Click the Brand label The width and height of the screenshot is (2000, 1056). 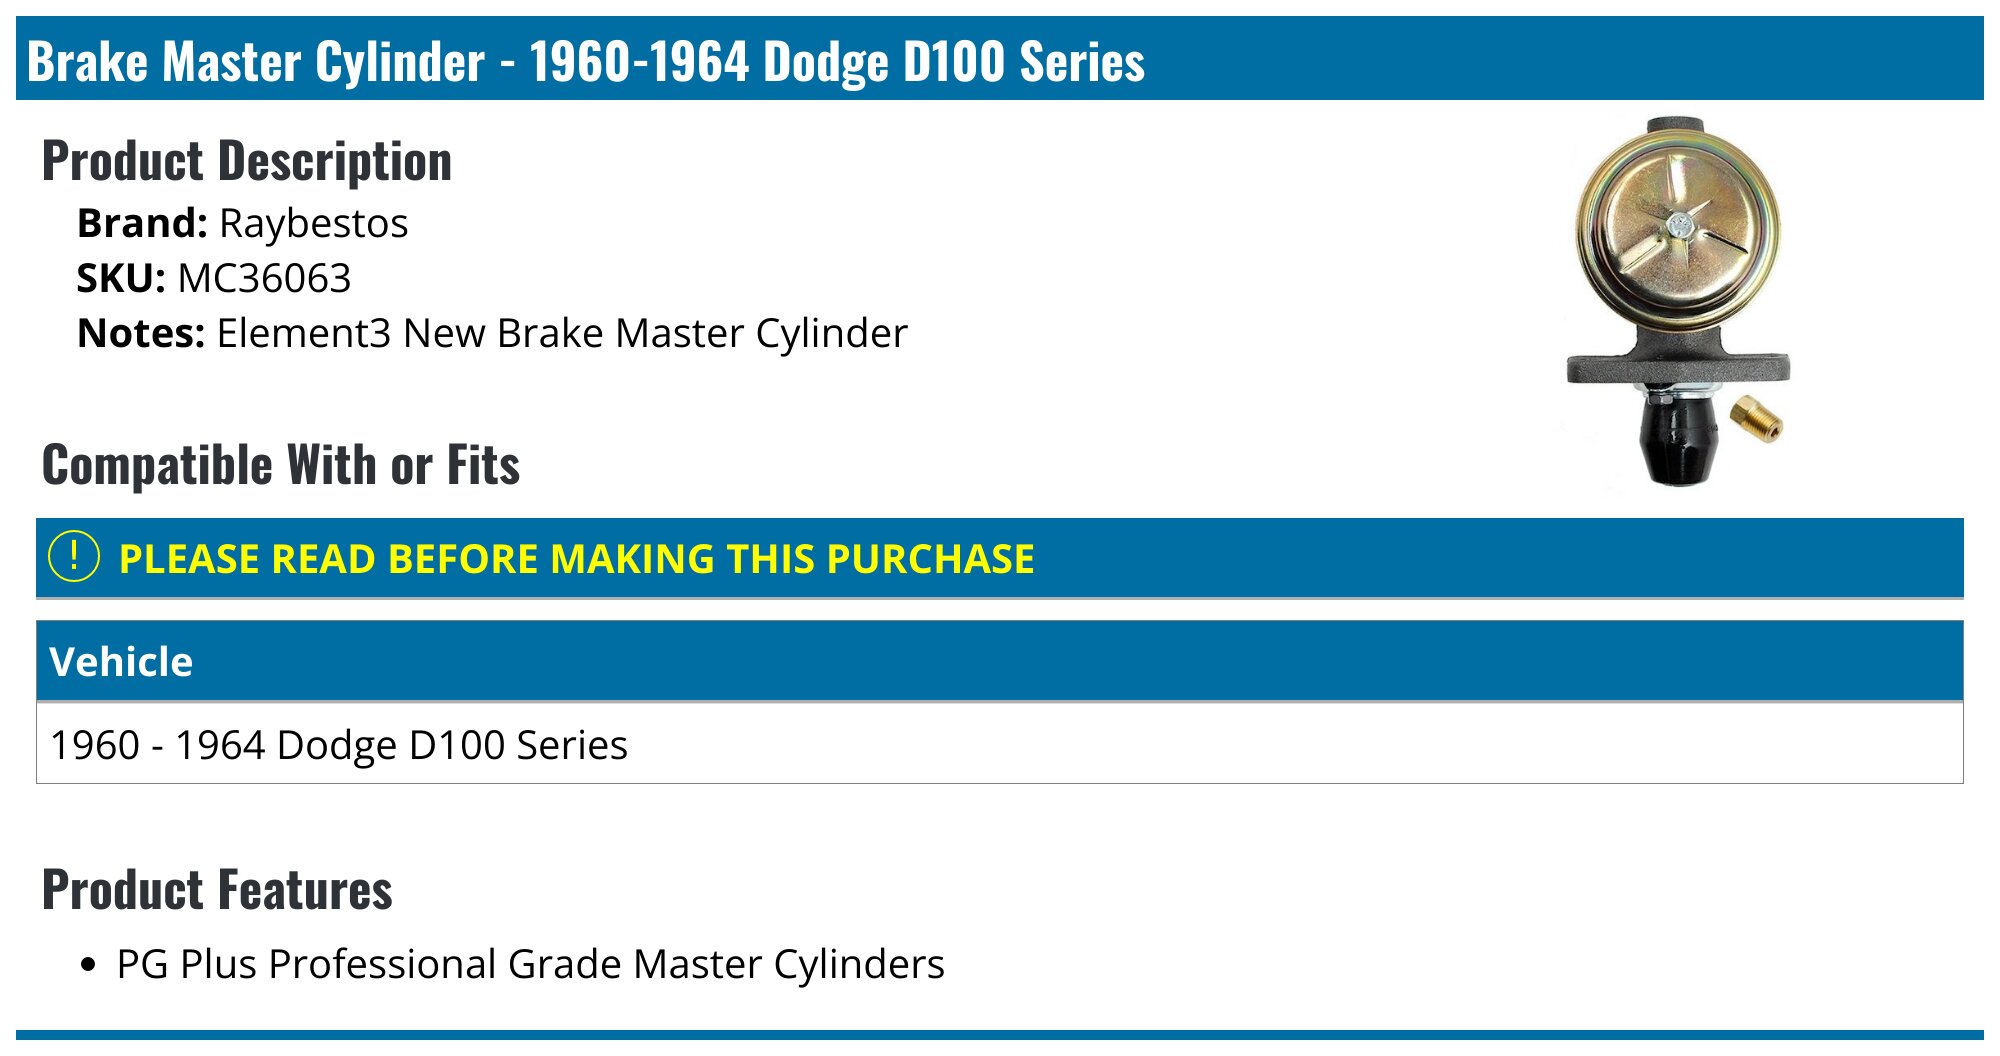[142, 224]
